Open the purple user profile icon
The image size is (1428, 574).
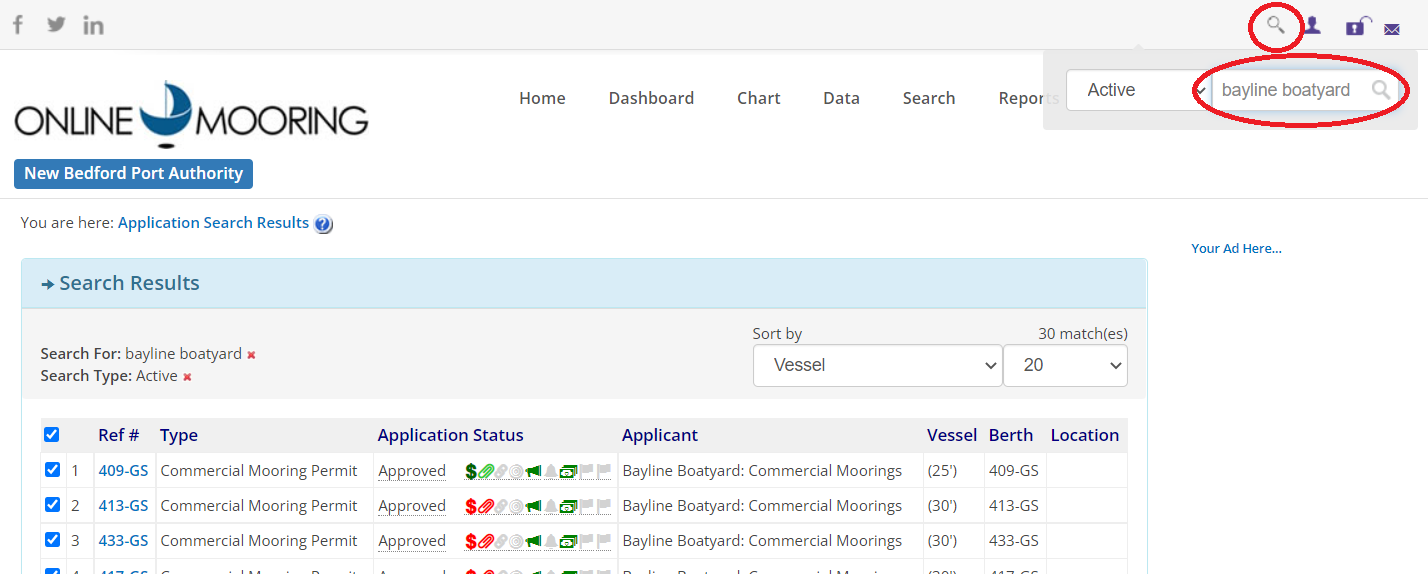[1312, 26]
